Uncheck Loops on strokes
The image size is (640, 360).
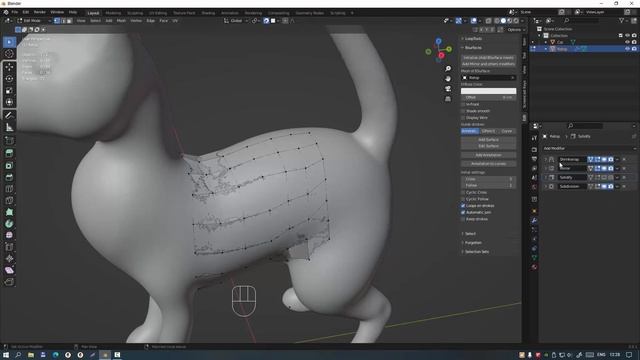click(x=463, y=206)
